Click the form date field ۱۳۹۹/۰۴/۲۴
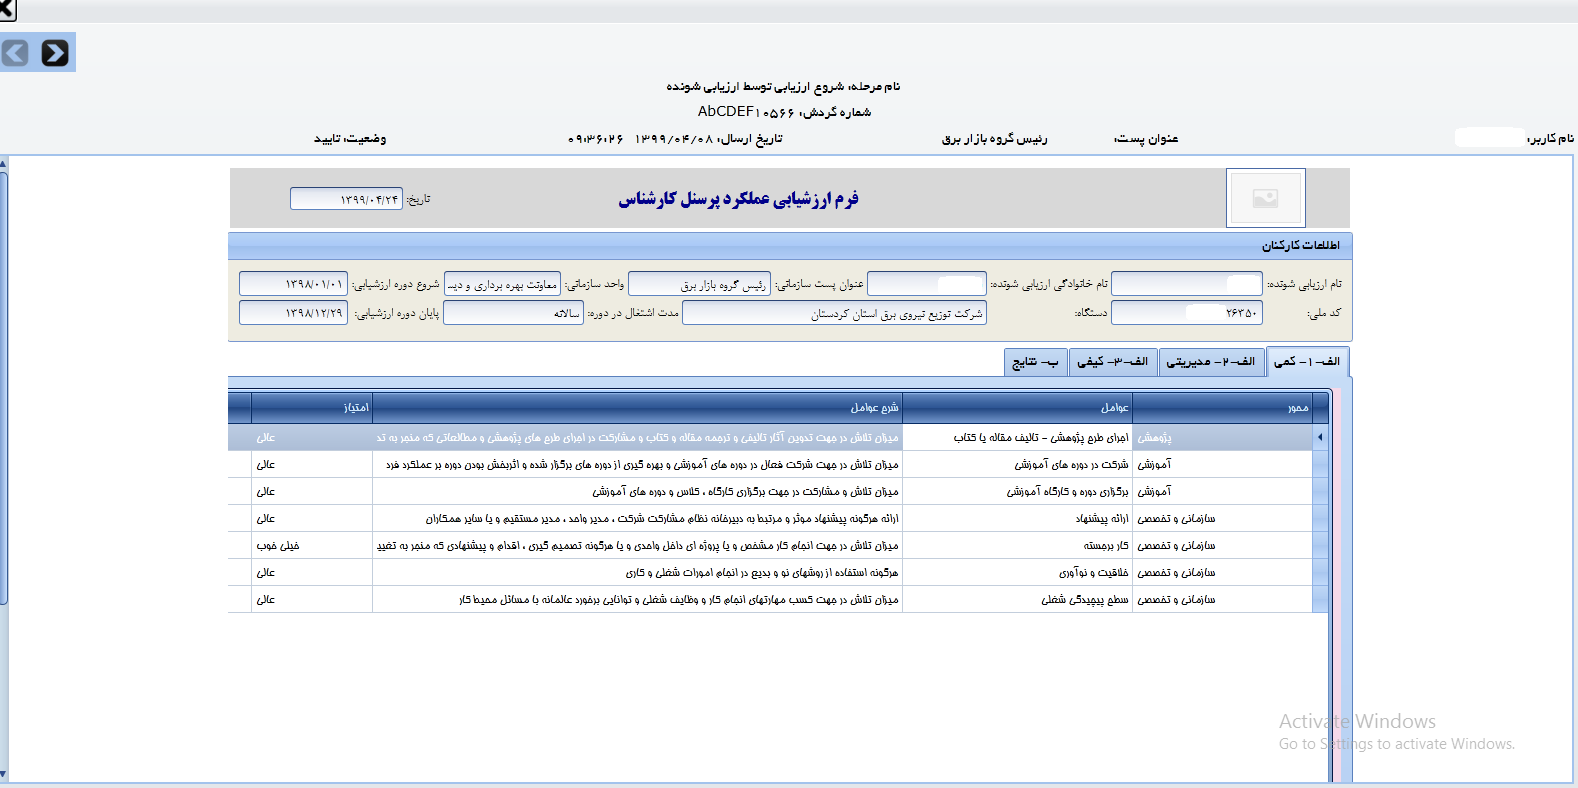 (x=346, y=199)
